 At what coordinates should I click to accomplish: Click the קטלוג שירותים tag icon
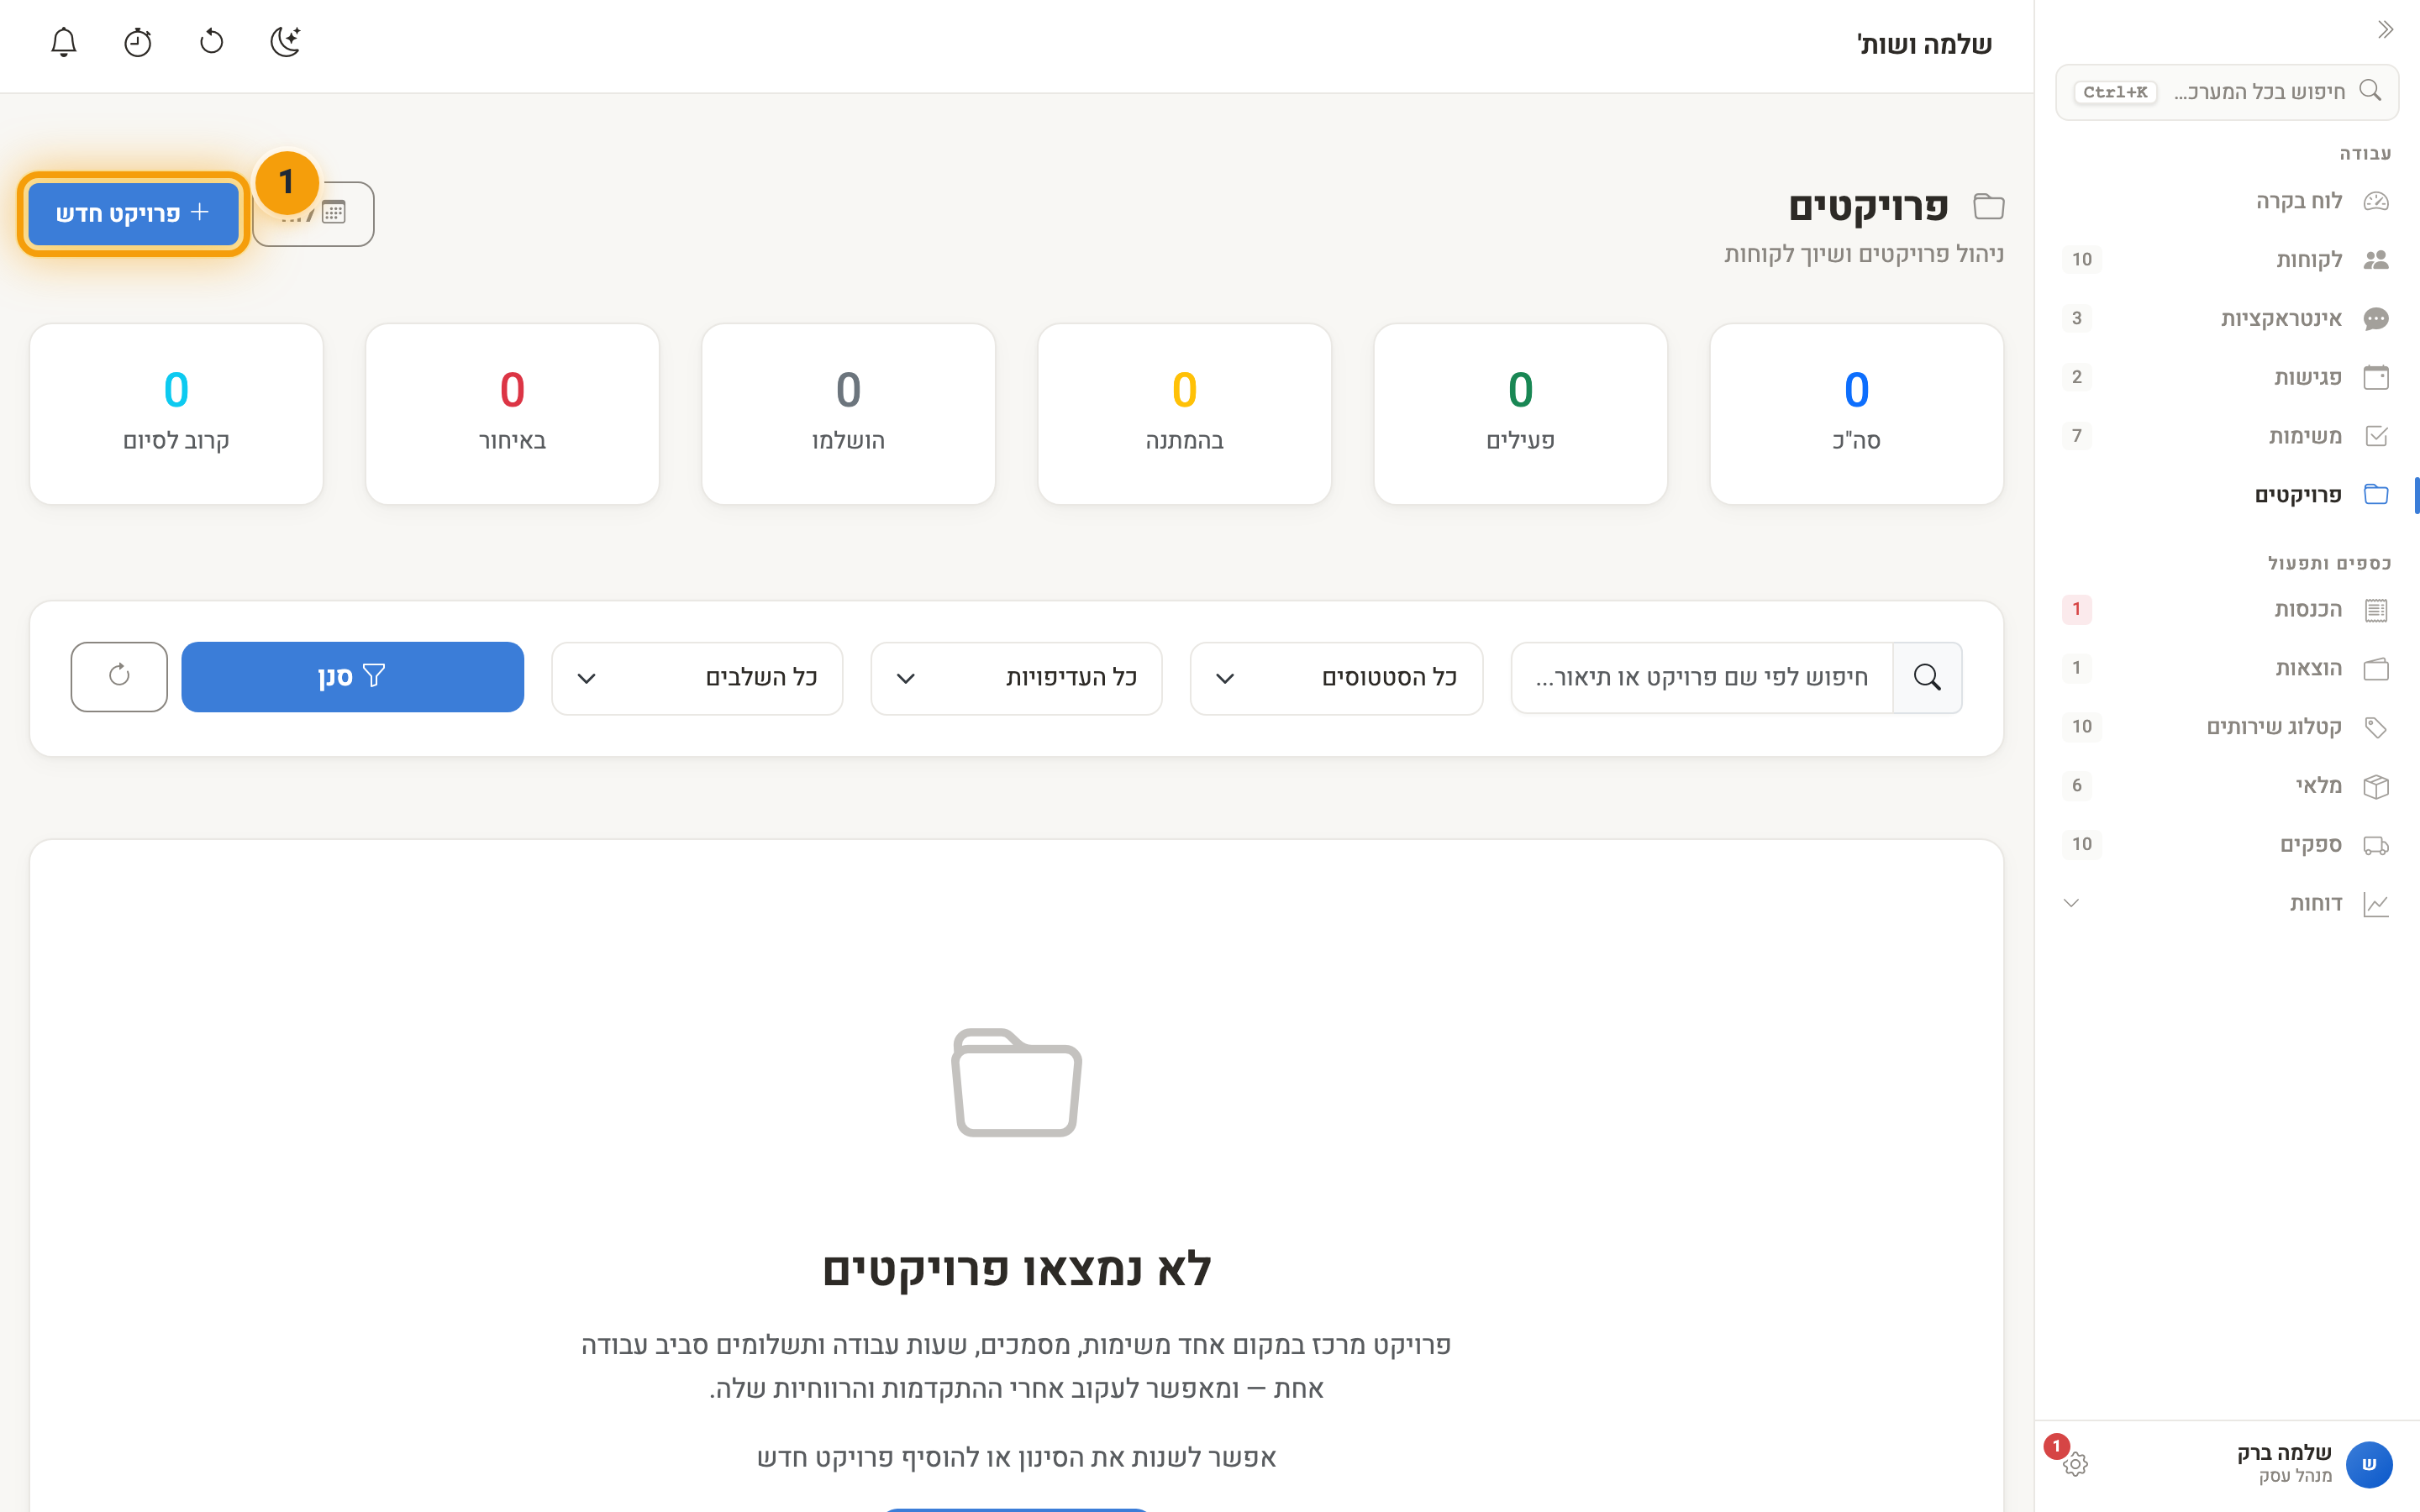2376,727
